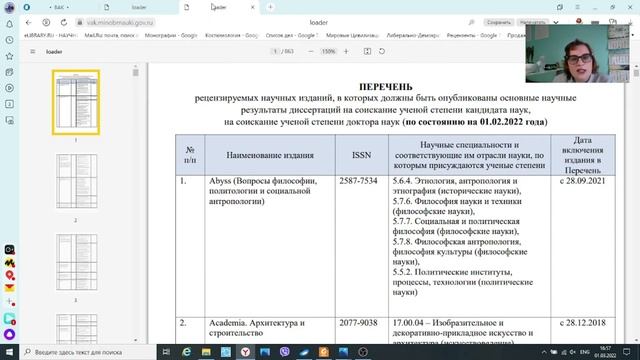The width and height of the screenshot is (640, 360).
Task: Click the thumbnail panel scrollbar handle
Action: point(136,73)
